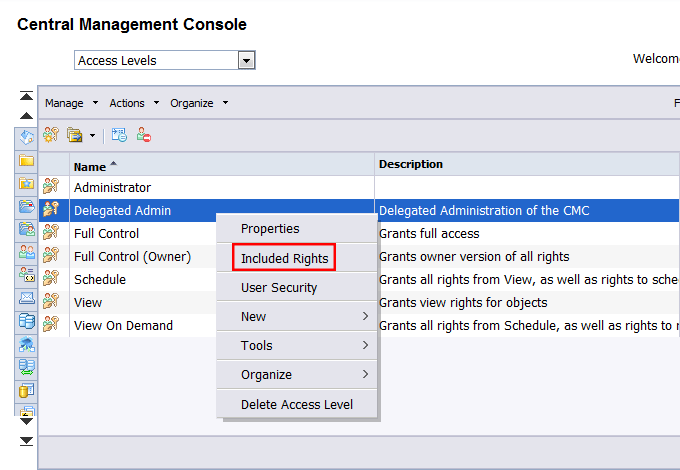Select User Security from context menu
This screenshot has height=470, width=680.
279,288
